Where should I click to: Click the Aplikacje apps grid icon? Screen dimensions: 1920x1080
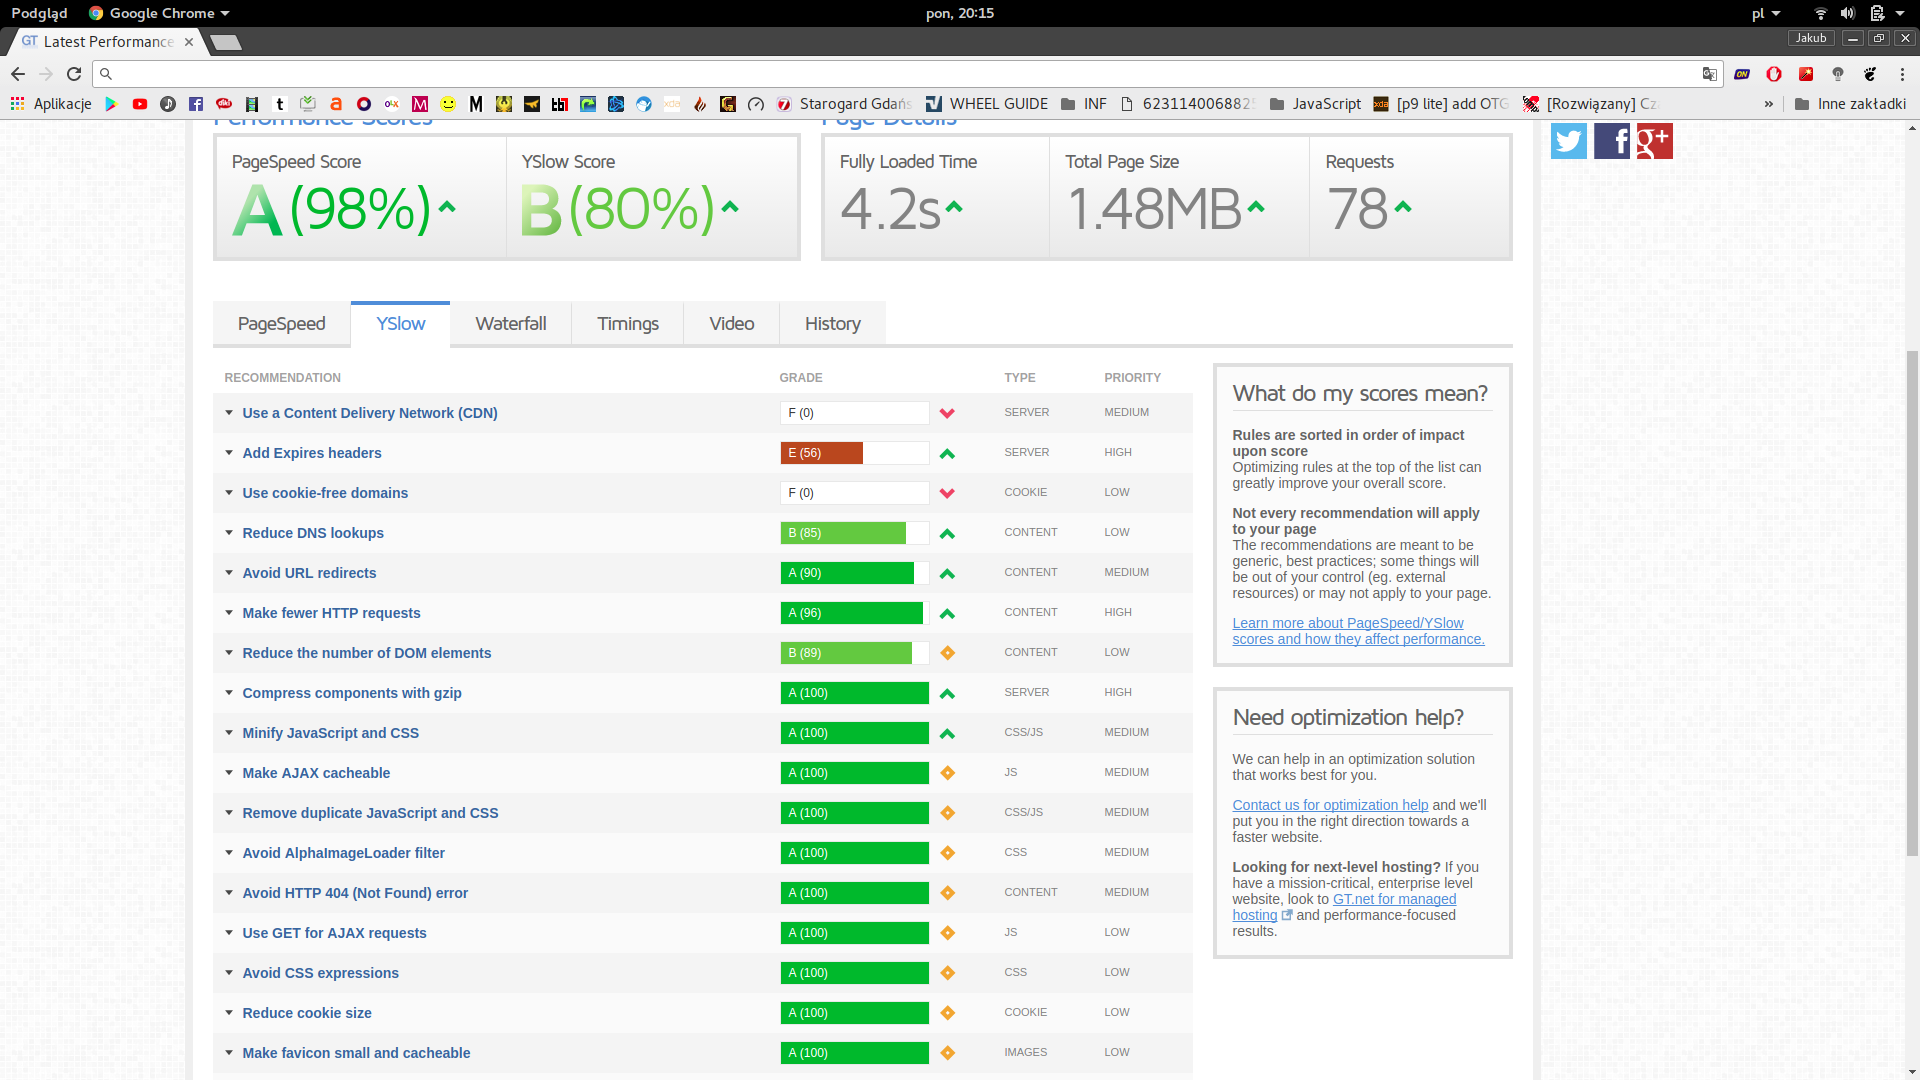coord(17,104)
